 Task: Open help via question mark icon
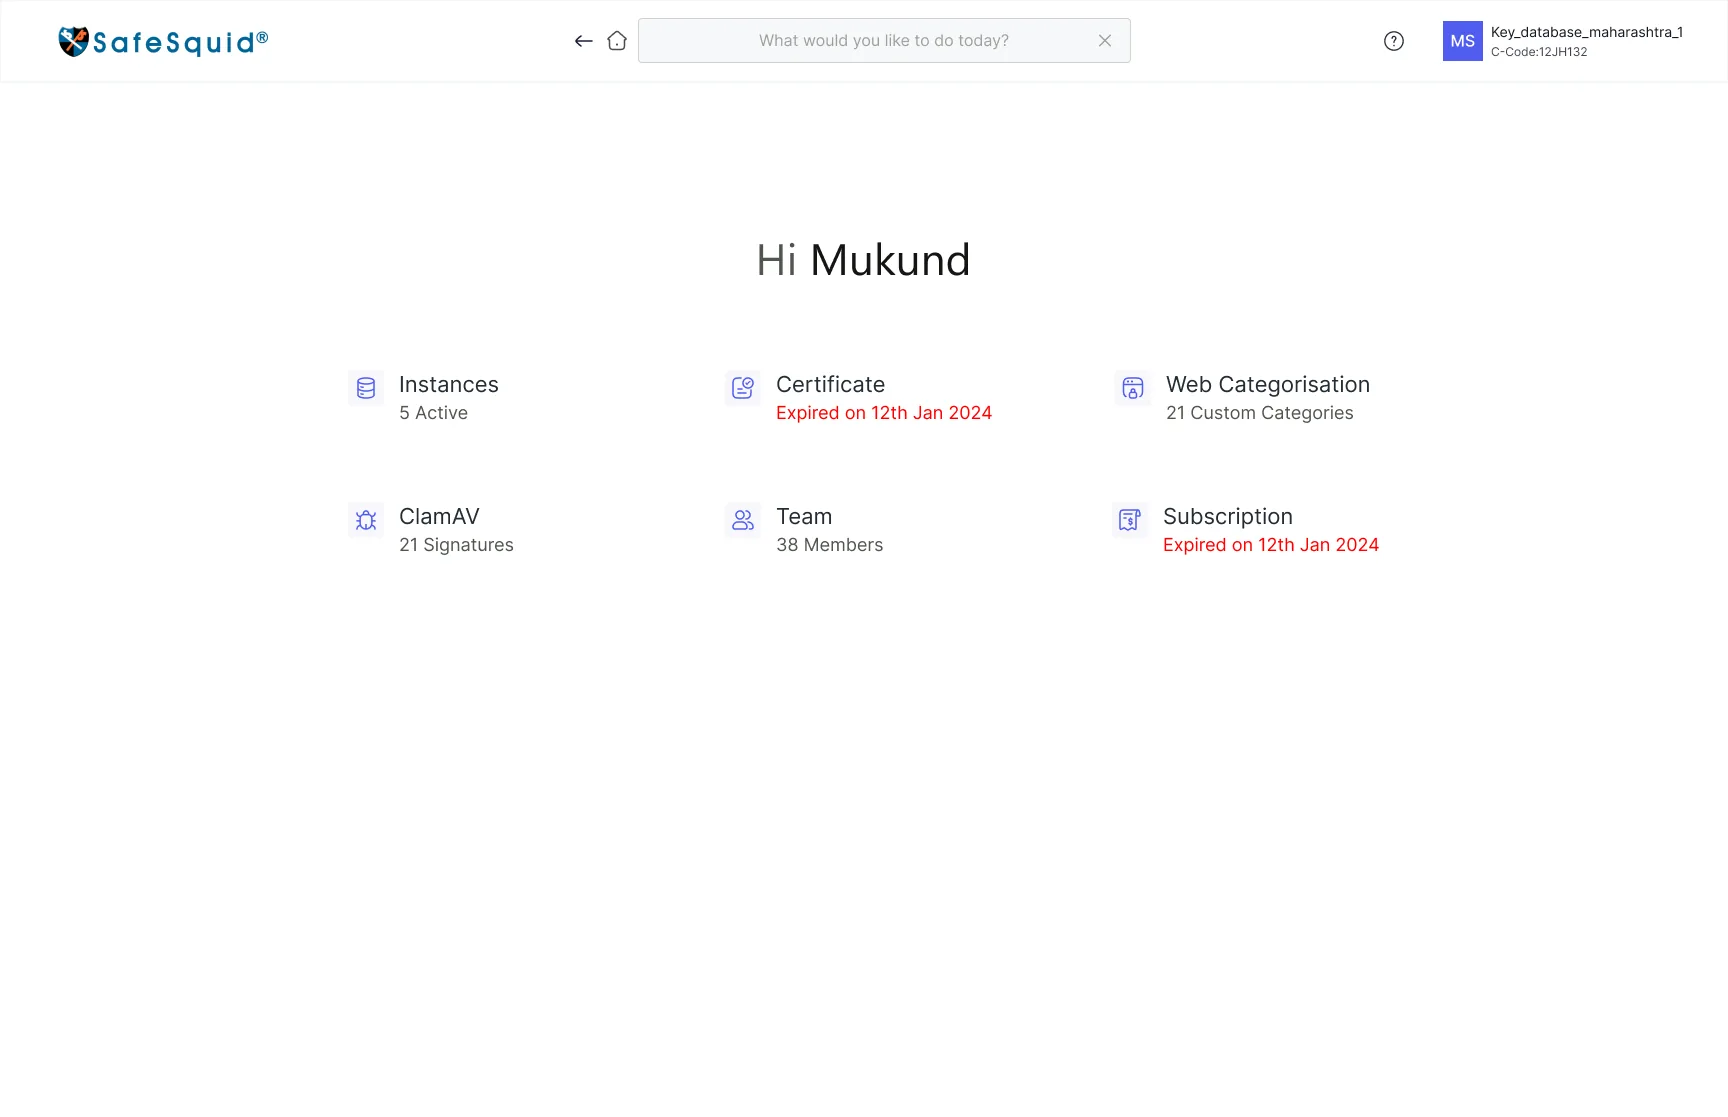tap(1394, 41)
